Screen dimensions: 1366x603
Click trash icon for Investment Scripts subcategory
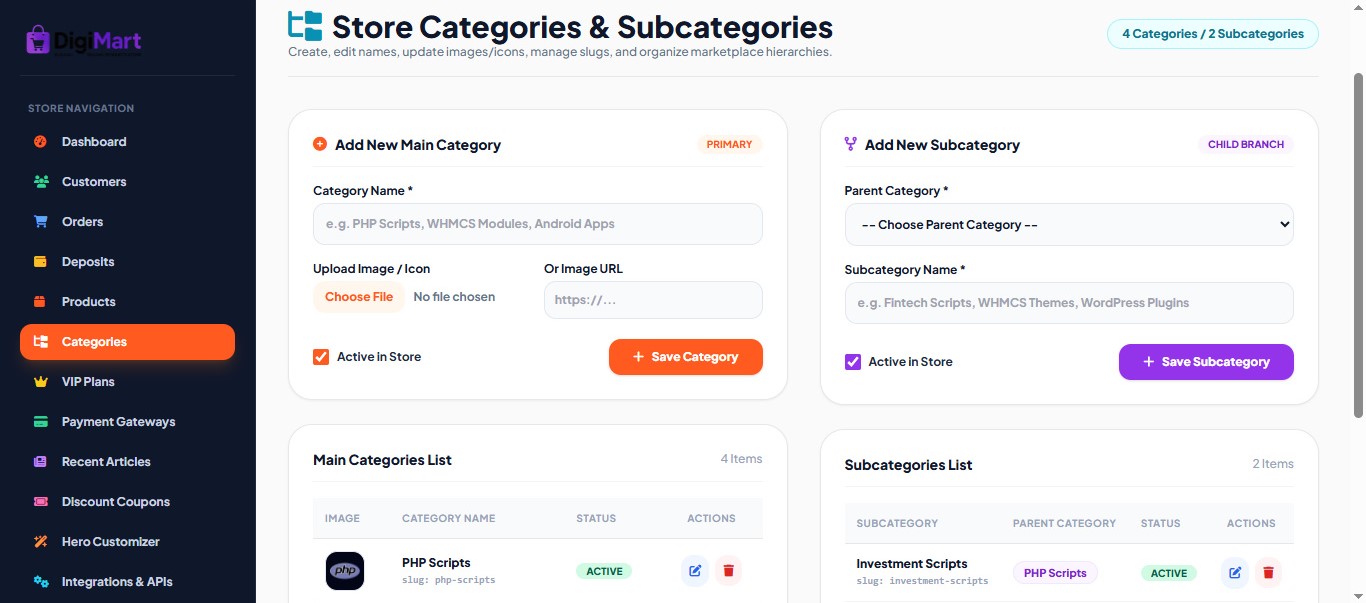(x=1268, y=572)
